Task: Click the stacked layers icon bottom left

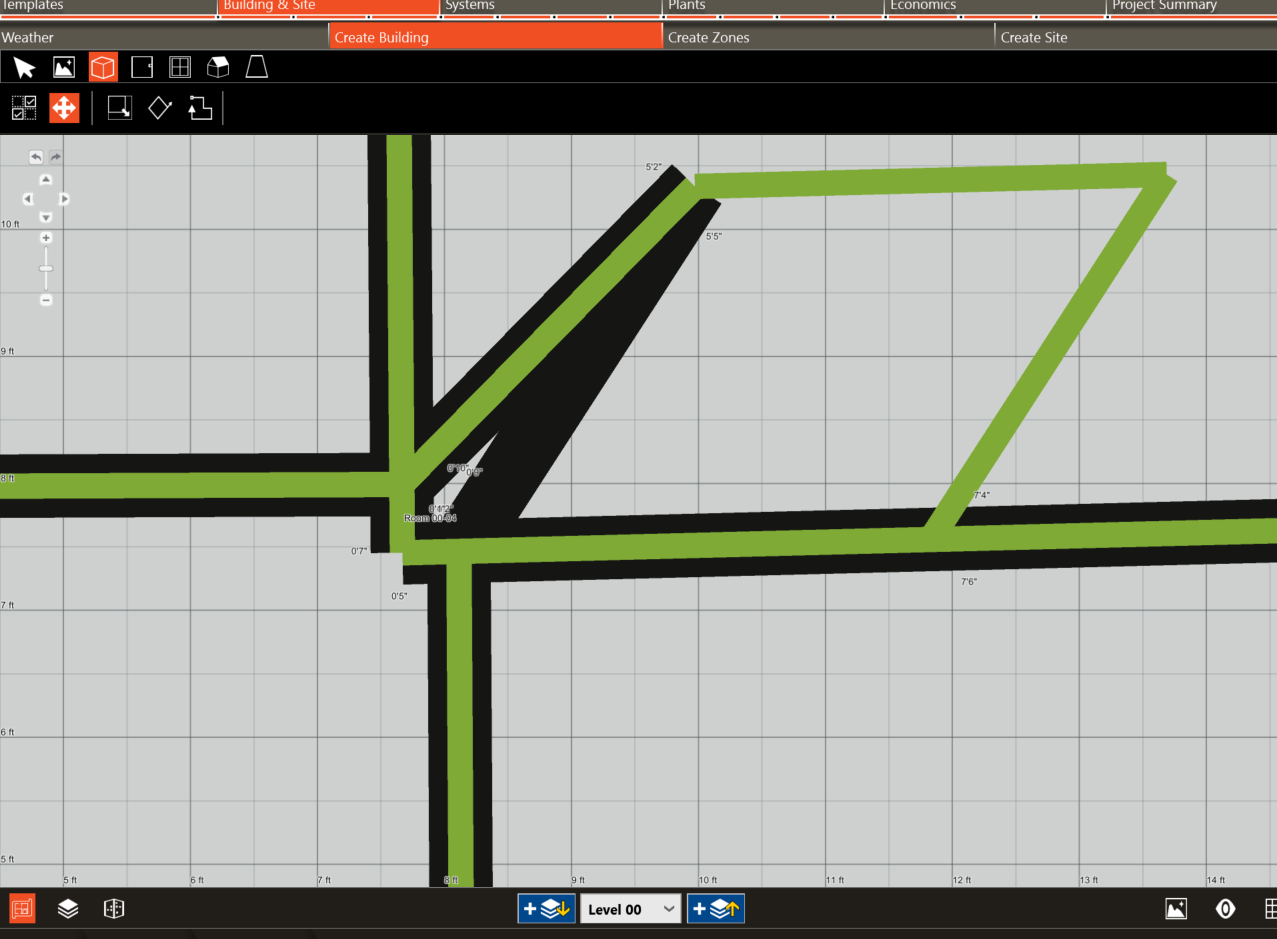Action: 68,908
